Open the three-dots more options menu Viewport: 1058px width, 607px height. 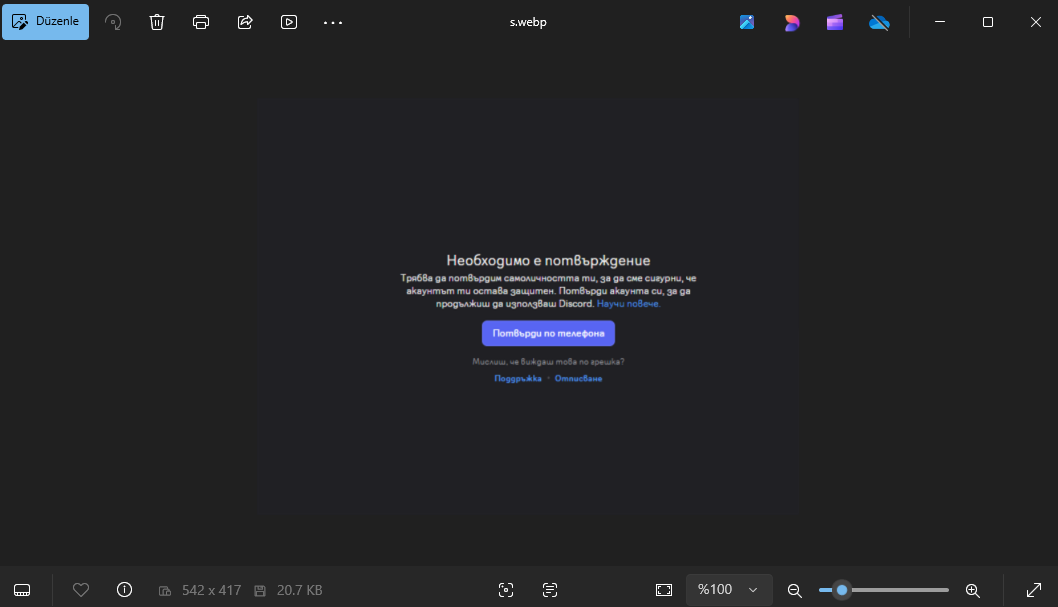(x=333, y=22)
